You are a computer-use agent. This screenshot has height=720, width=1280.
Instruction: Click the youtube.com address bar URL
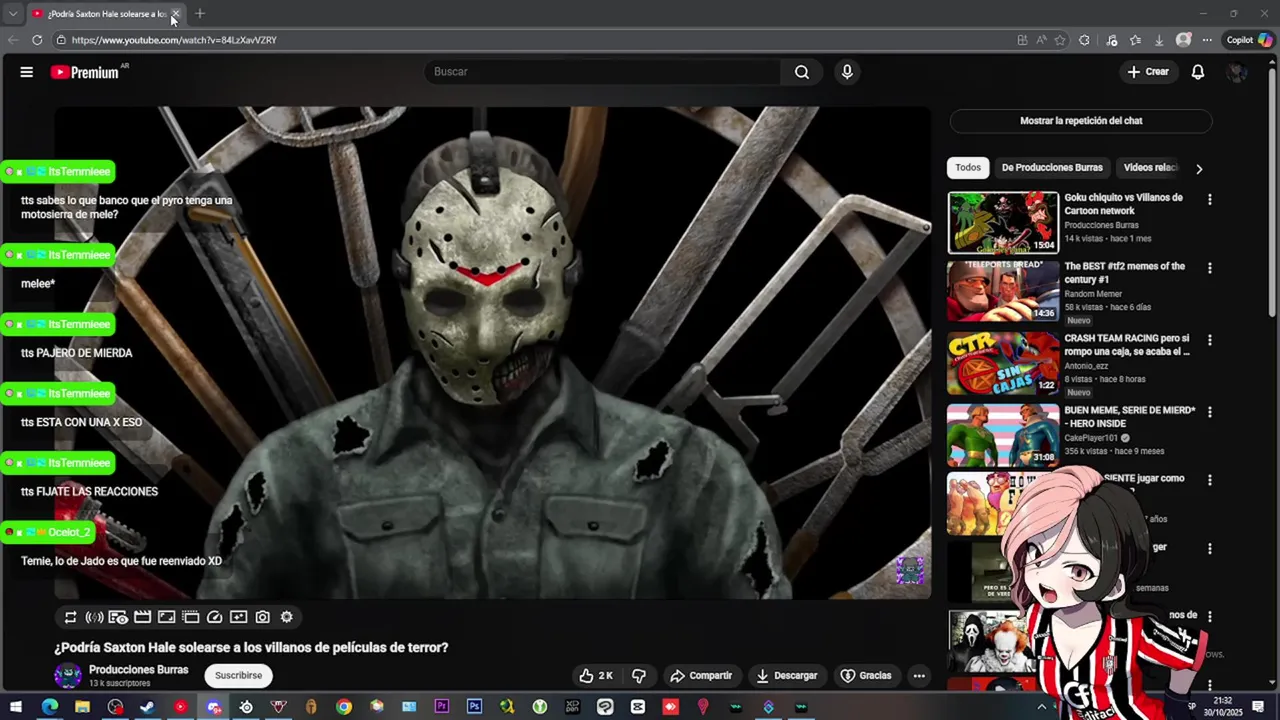(174, 40)
